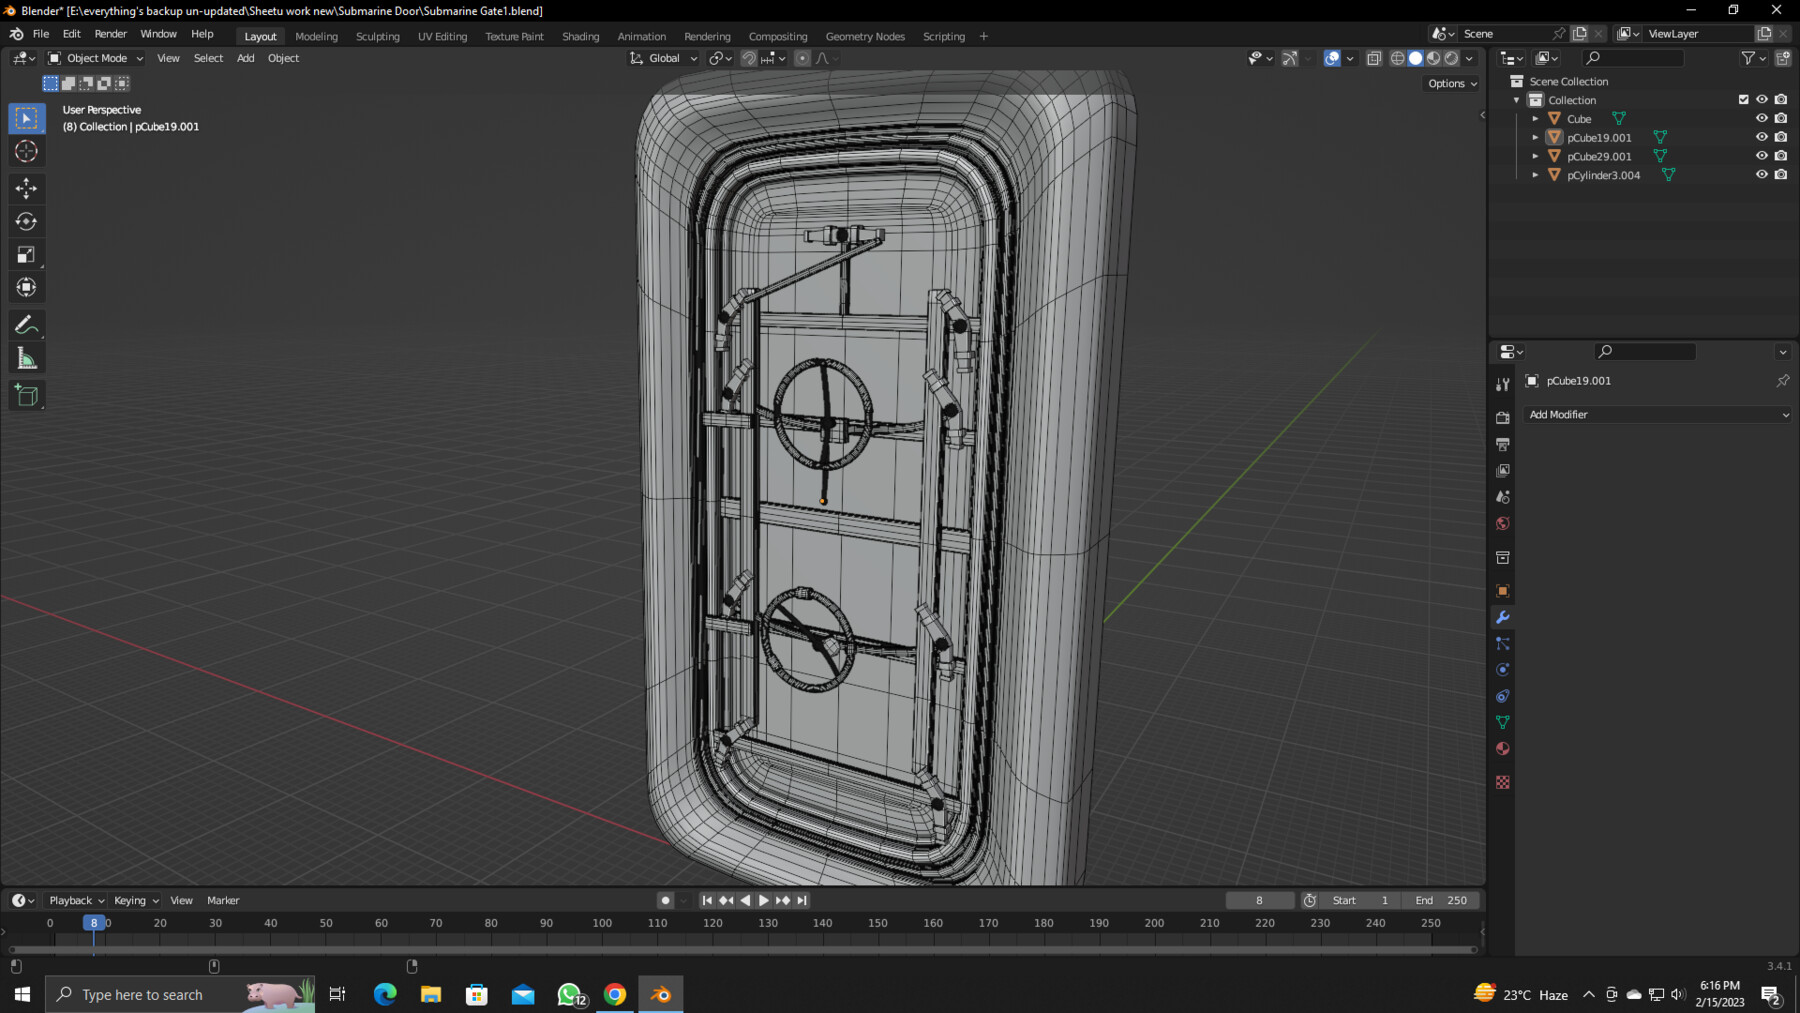Select the Move tool
Image resolution: width=1800 pixels, height=1013 pixels.
(27, 188)
